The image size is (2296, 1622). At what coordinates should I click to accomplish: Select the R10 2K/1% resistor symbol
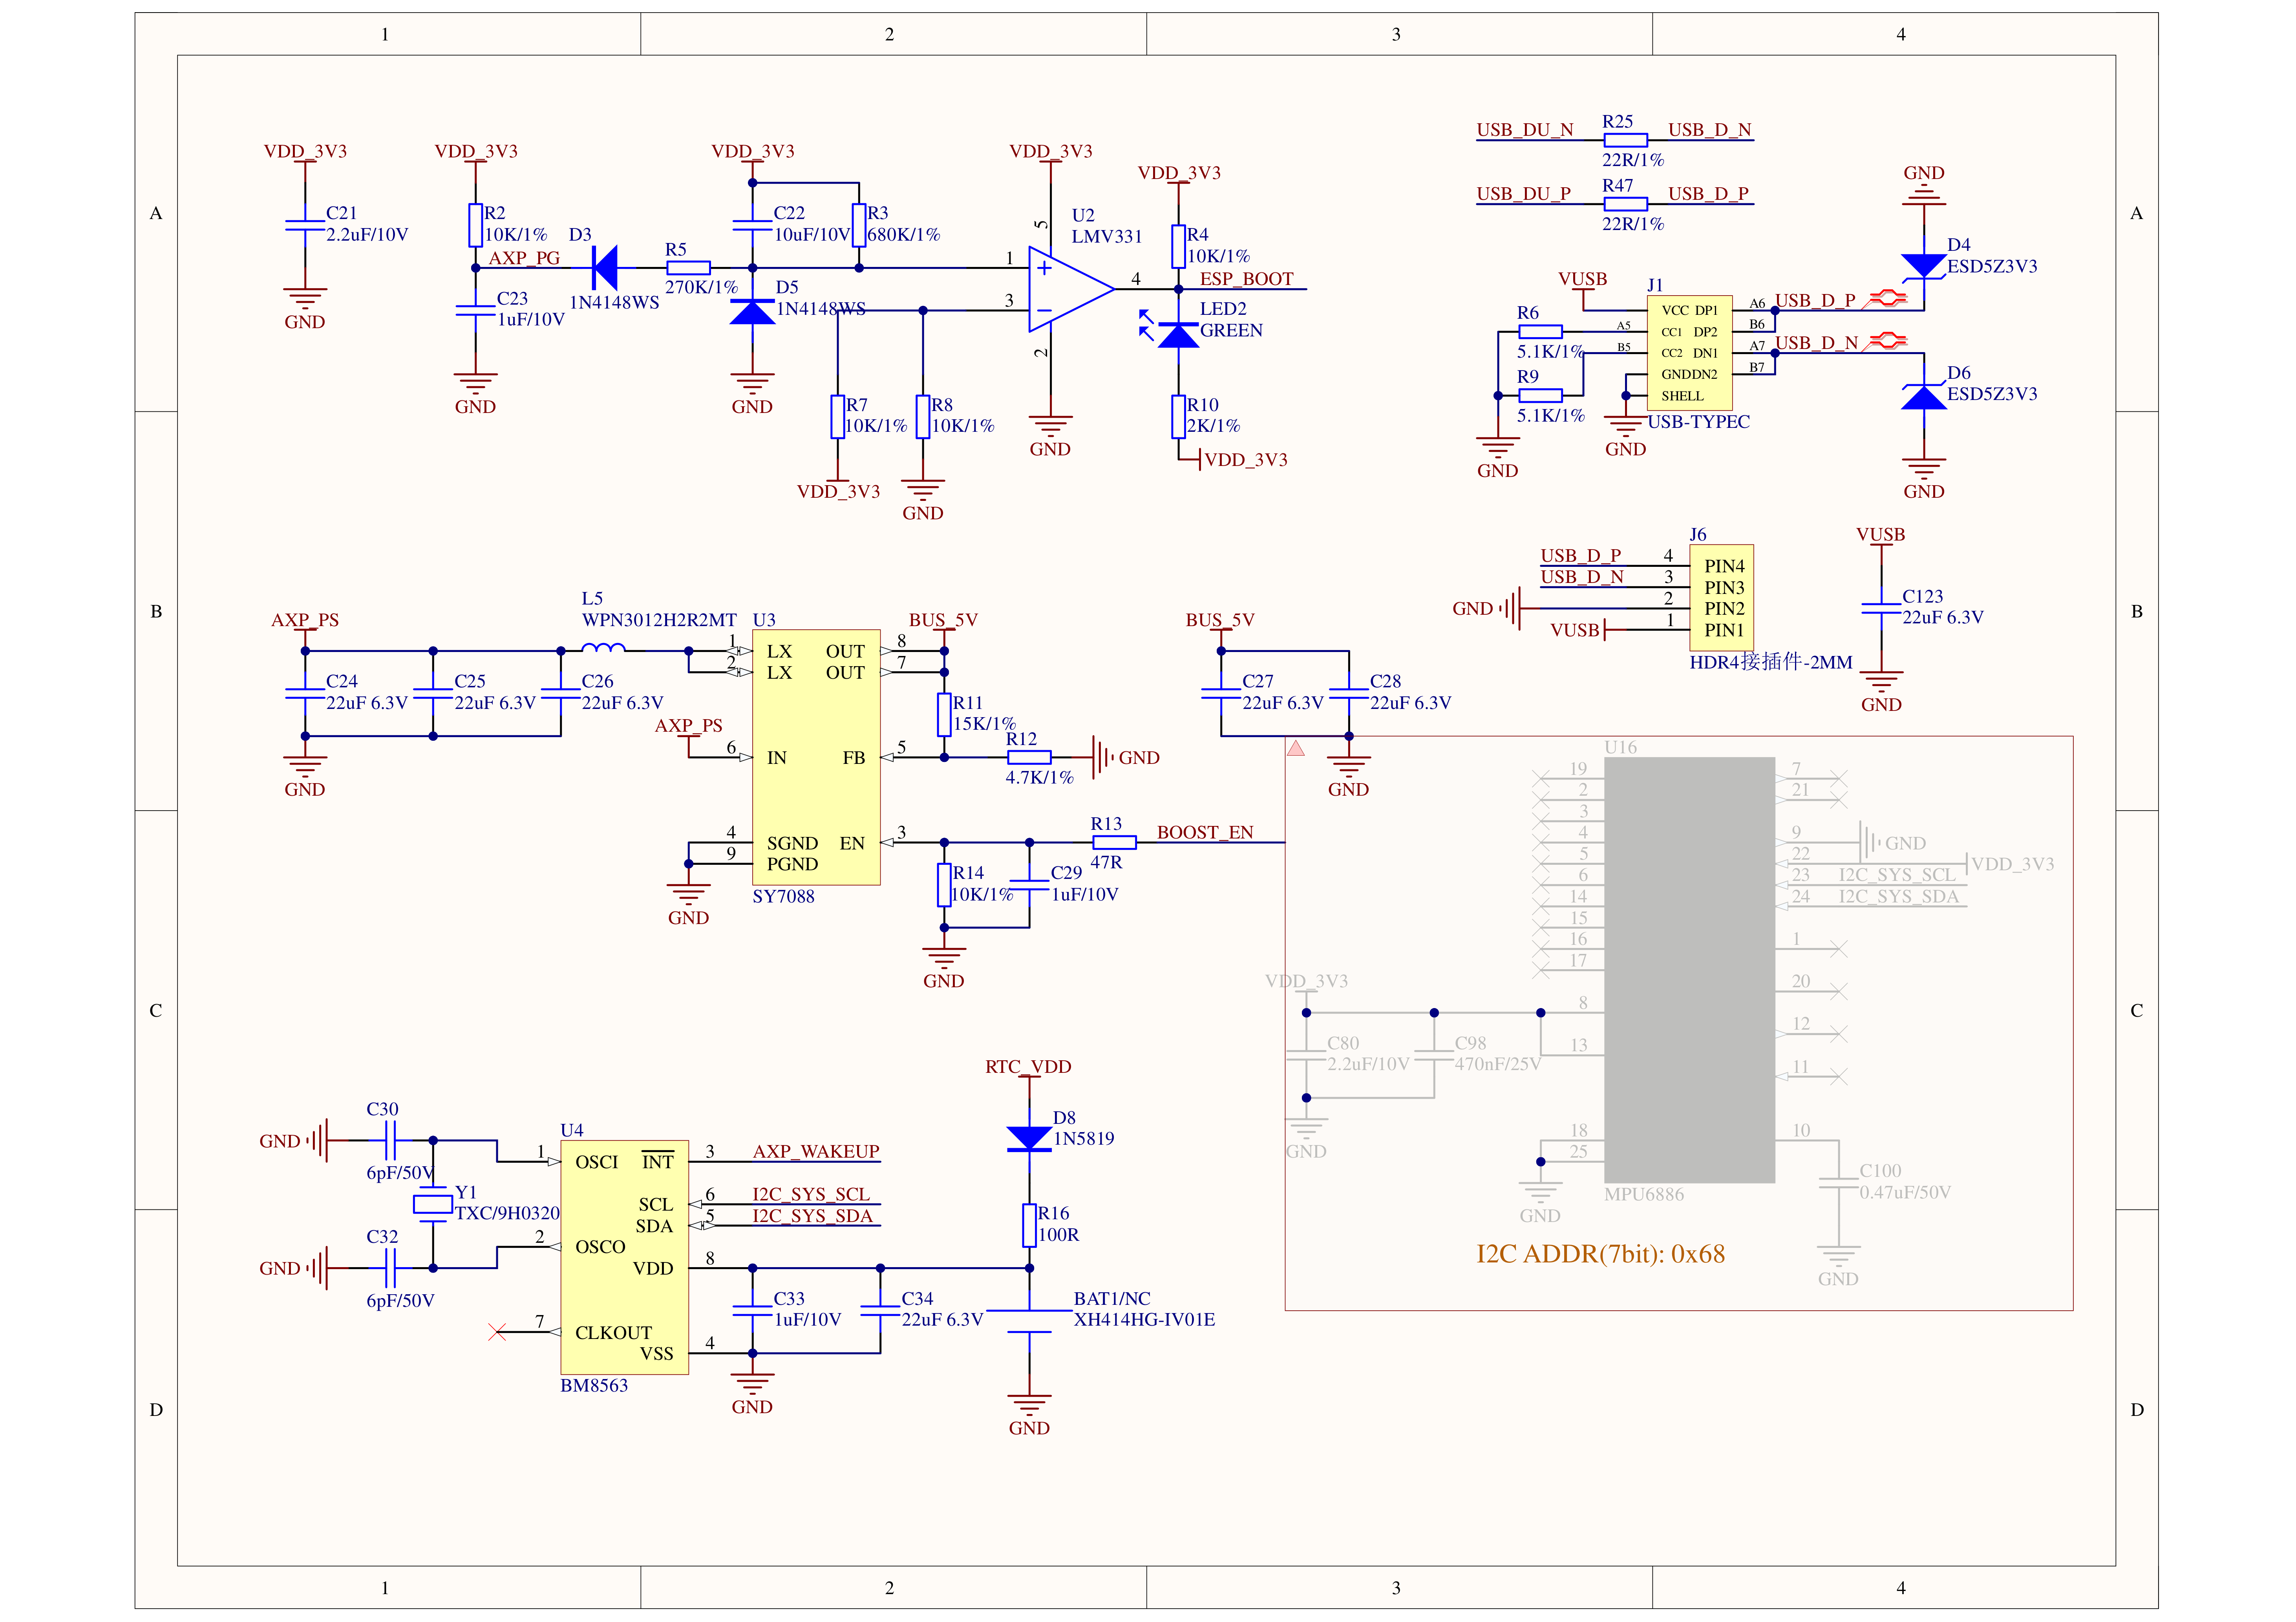pos(1178,416)
